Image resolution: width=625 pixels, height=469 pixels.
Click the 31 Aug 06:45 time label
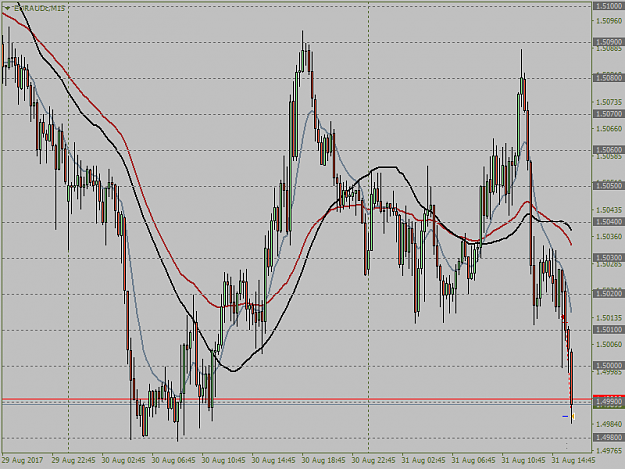pyautogui.click(x=474, y=460)
